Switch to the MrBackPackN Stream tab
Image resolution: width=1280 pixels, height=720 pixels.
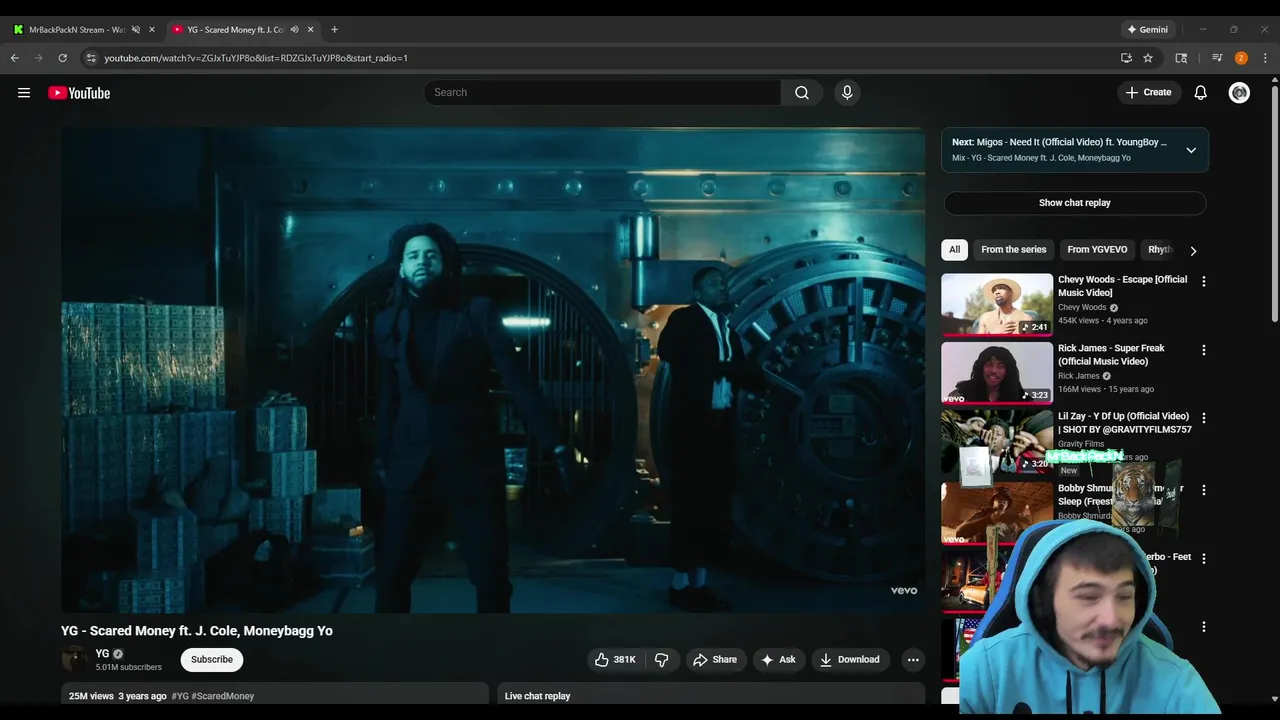click(x=75, y=29)
